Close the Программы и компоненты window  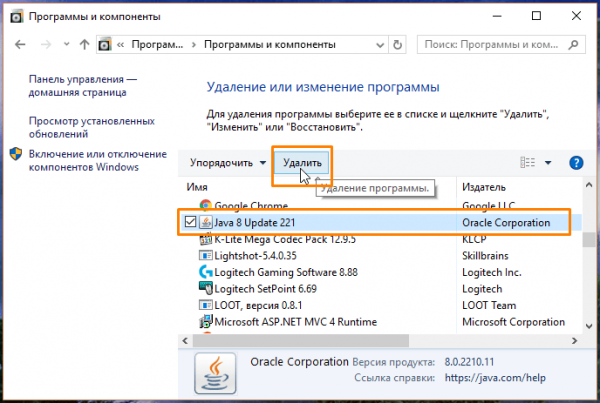[576, 16]
